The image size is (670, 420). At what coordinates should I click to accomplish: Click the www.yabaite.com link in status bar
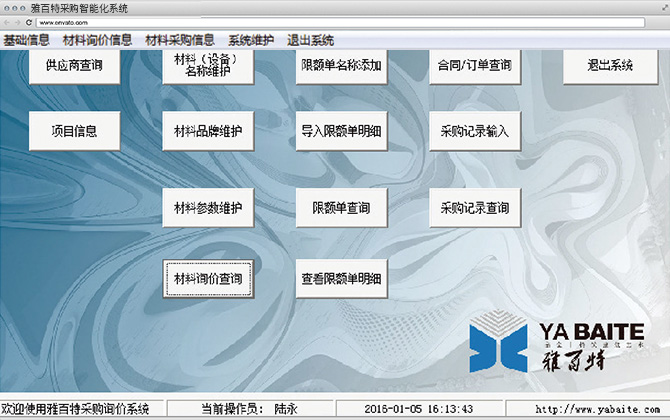tap(600, 409)
